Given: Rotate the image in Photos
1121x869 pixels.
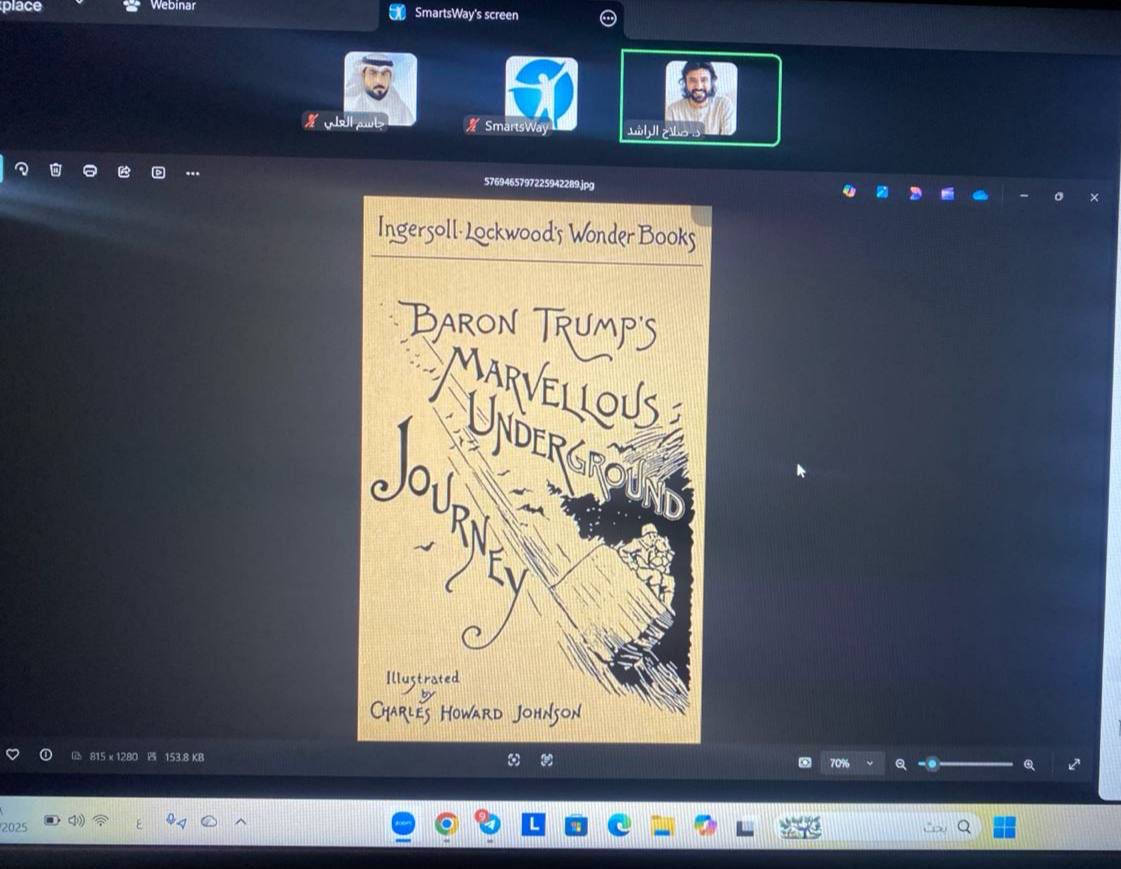Looking at the screenshot, I should click(x=21, y=169).
